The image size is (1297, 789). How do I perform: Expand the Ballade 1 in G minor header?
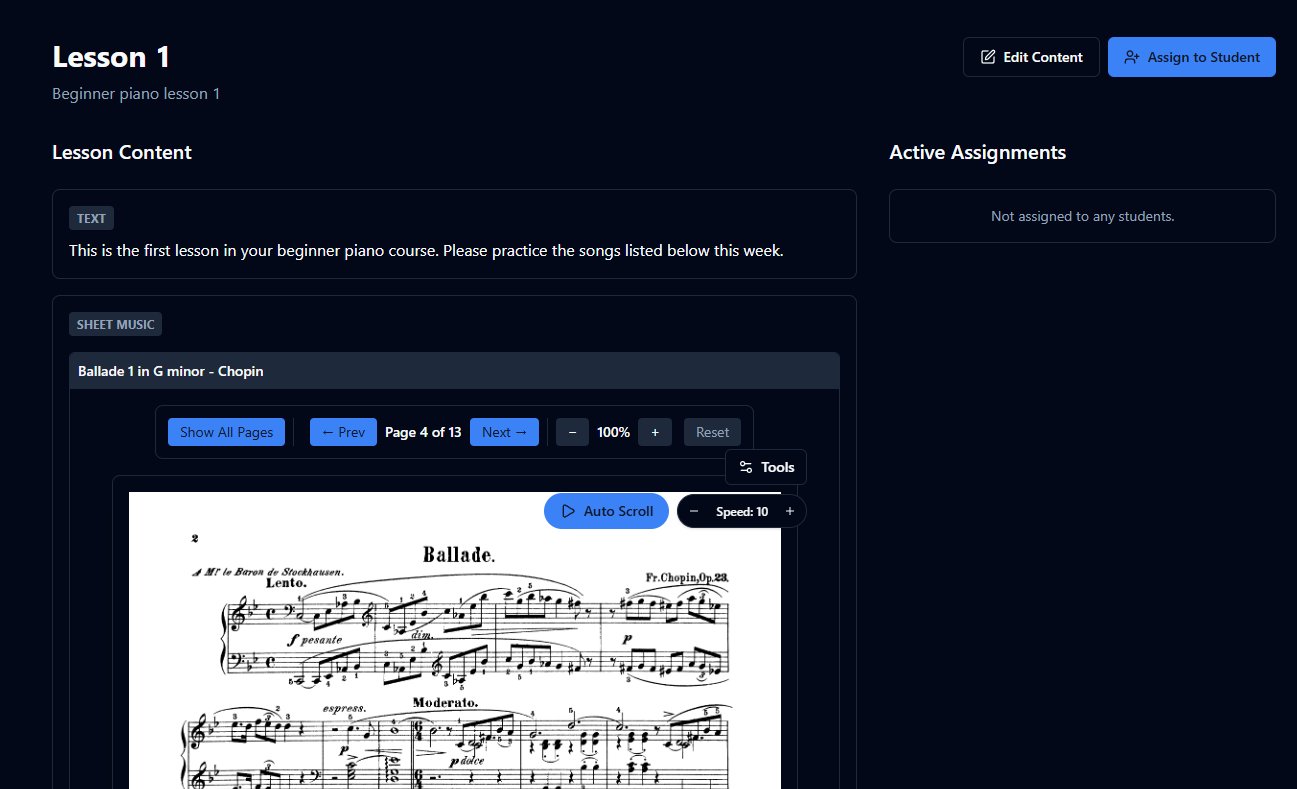click(454, 371)
